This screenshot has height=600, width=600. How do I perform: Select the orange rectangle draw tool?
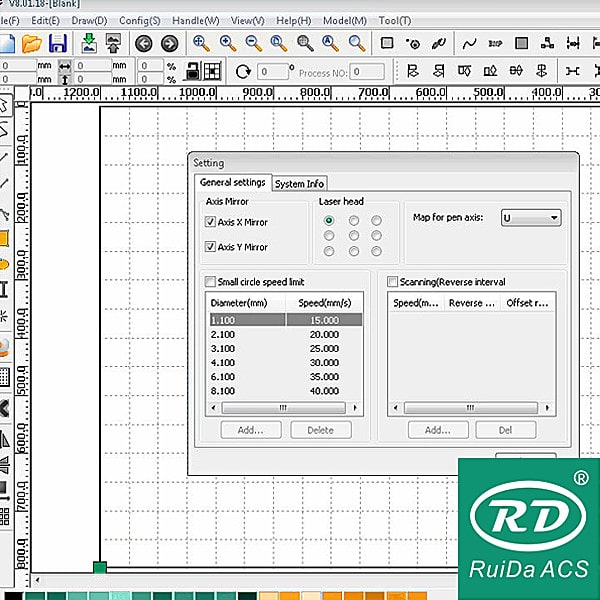coord(4,239)
